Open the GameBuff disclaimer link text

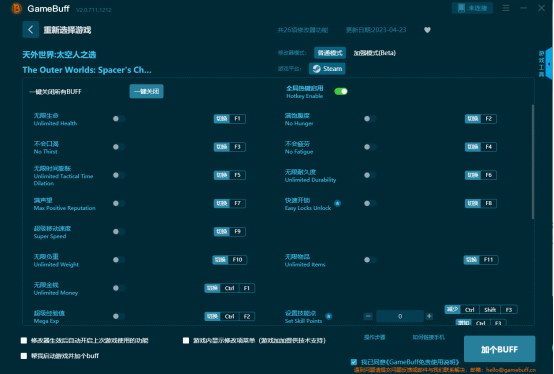click(x=423, y=362)
